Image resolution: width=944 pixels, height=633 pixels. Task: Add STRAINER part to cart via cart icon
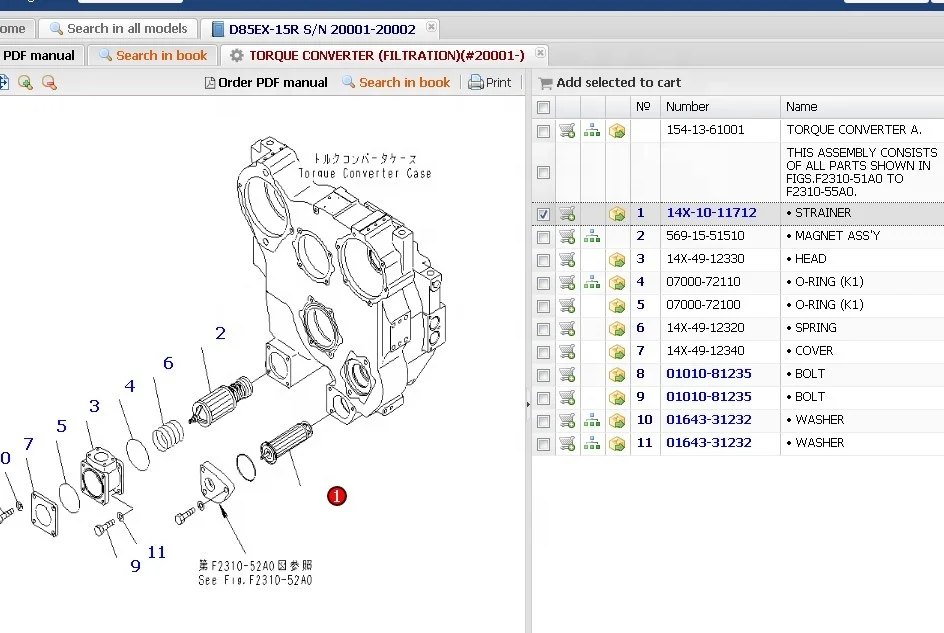click(567, 213)
